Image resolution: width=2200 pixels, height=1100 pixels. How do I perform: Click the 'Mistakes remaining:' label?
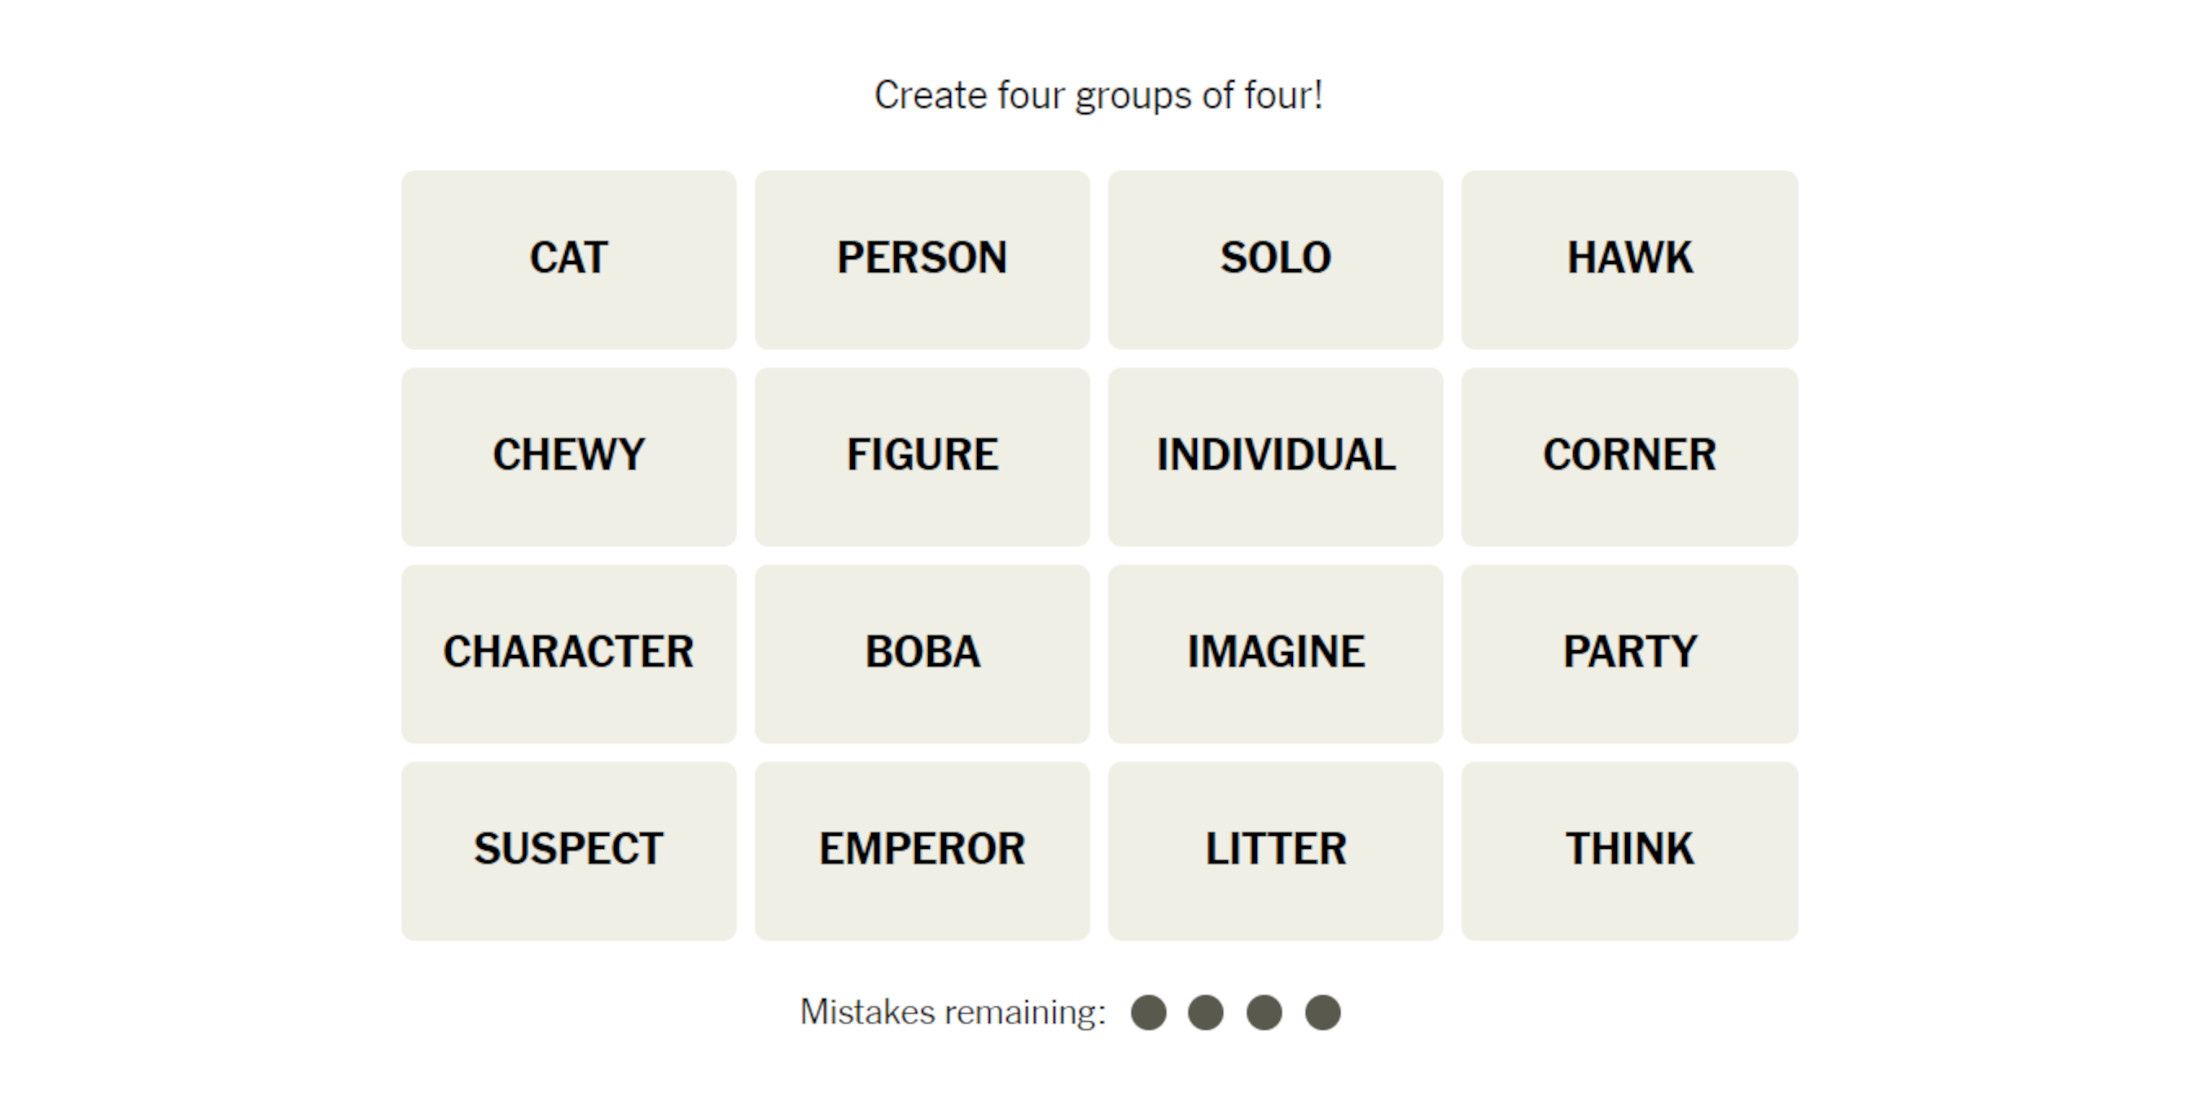[952, 1012]
